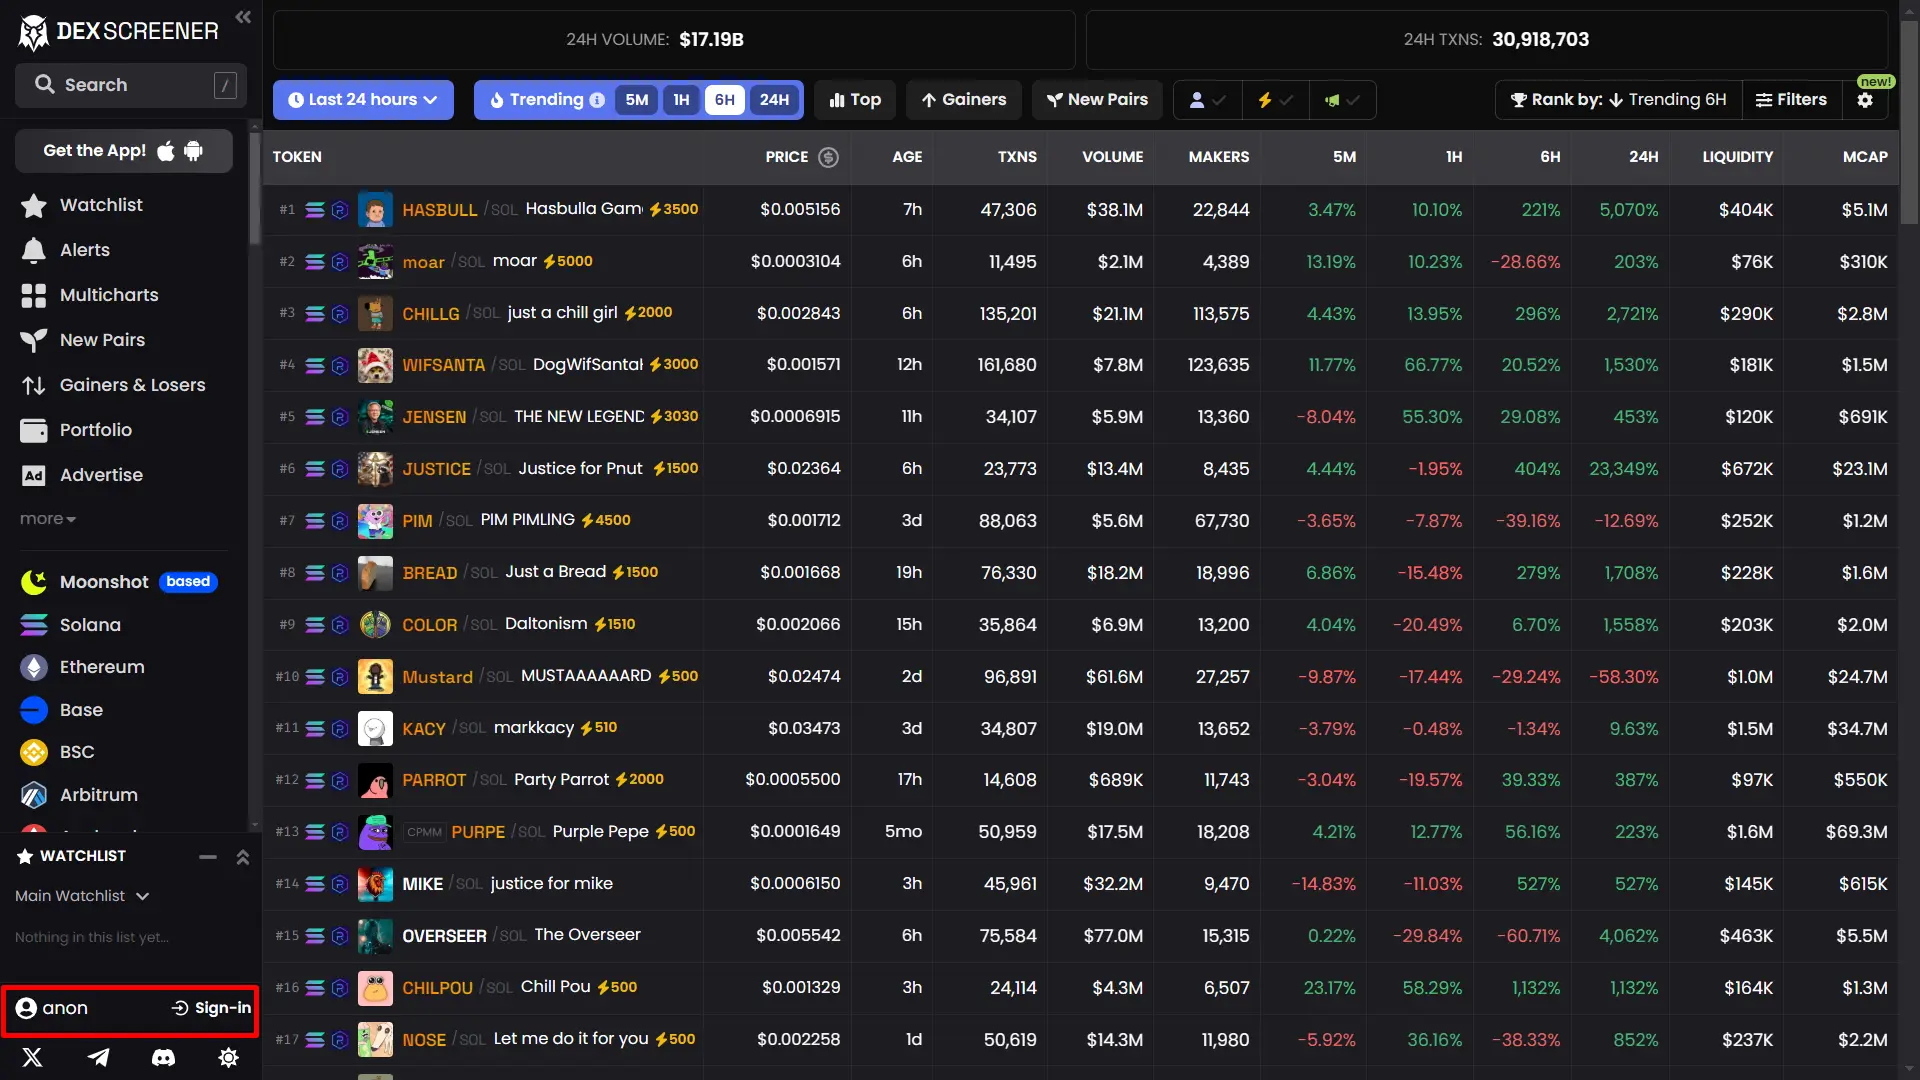Toggle the ads megaphone filter
Screen dimensions: 1920x1080
[x=1342, y=100]
